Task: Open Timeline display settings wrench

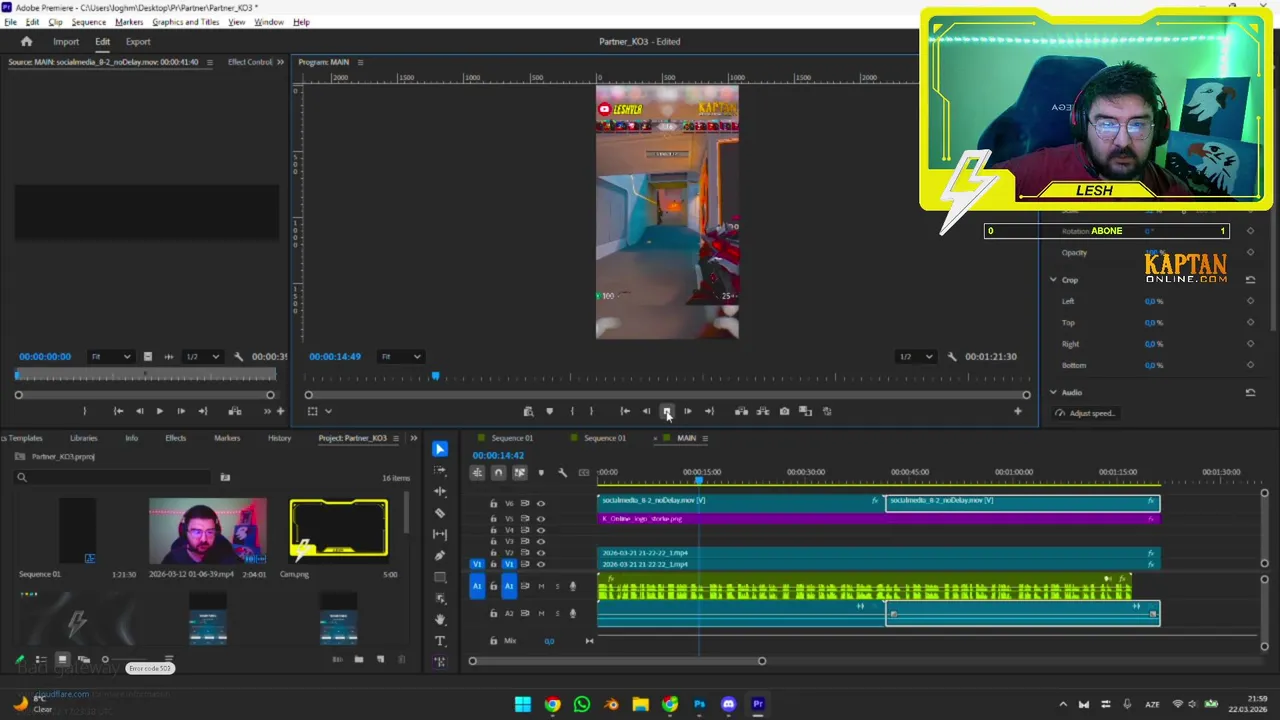Action: click(562, 473)
